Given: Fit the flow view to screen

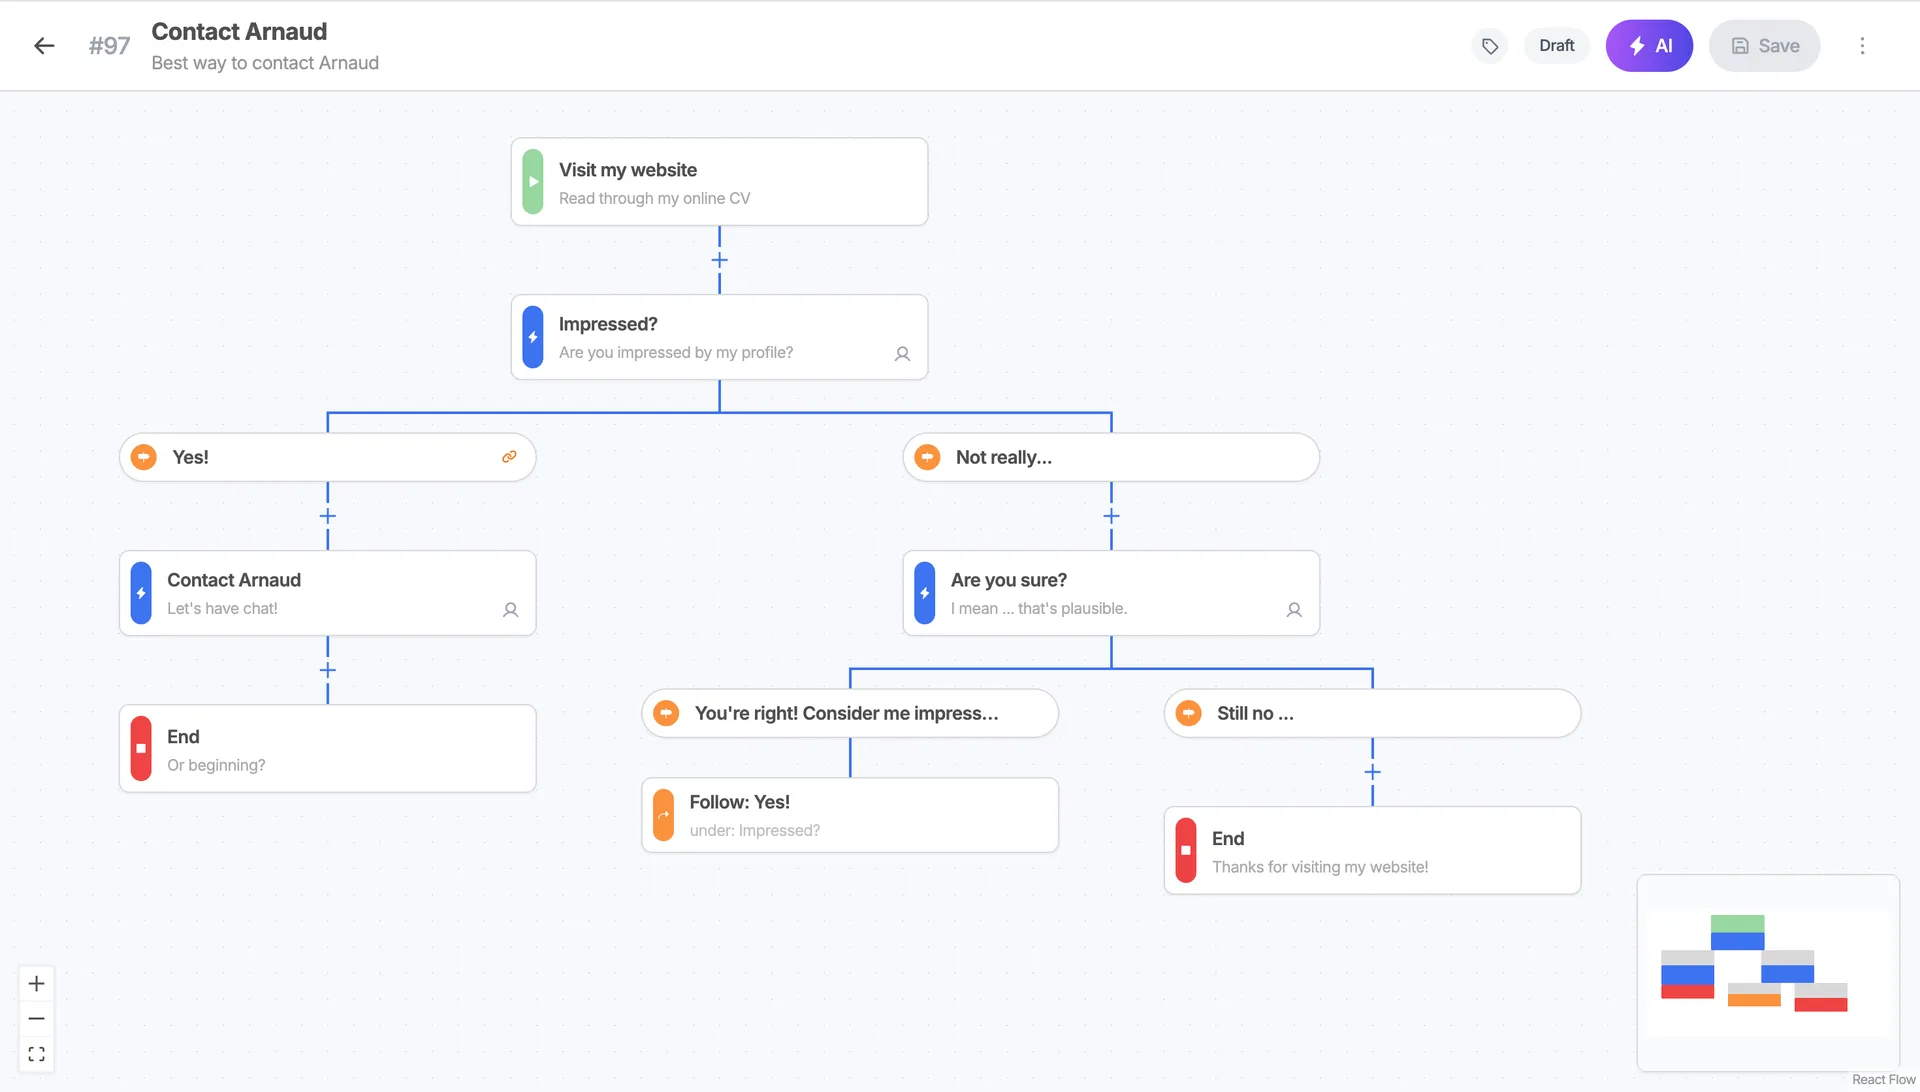Looking at the screenshot, I should pyautogui.click(x=37, y=1054).
